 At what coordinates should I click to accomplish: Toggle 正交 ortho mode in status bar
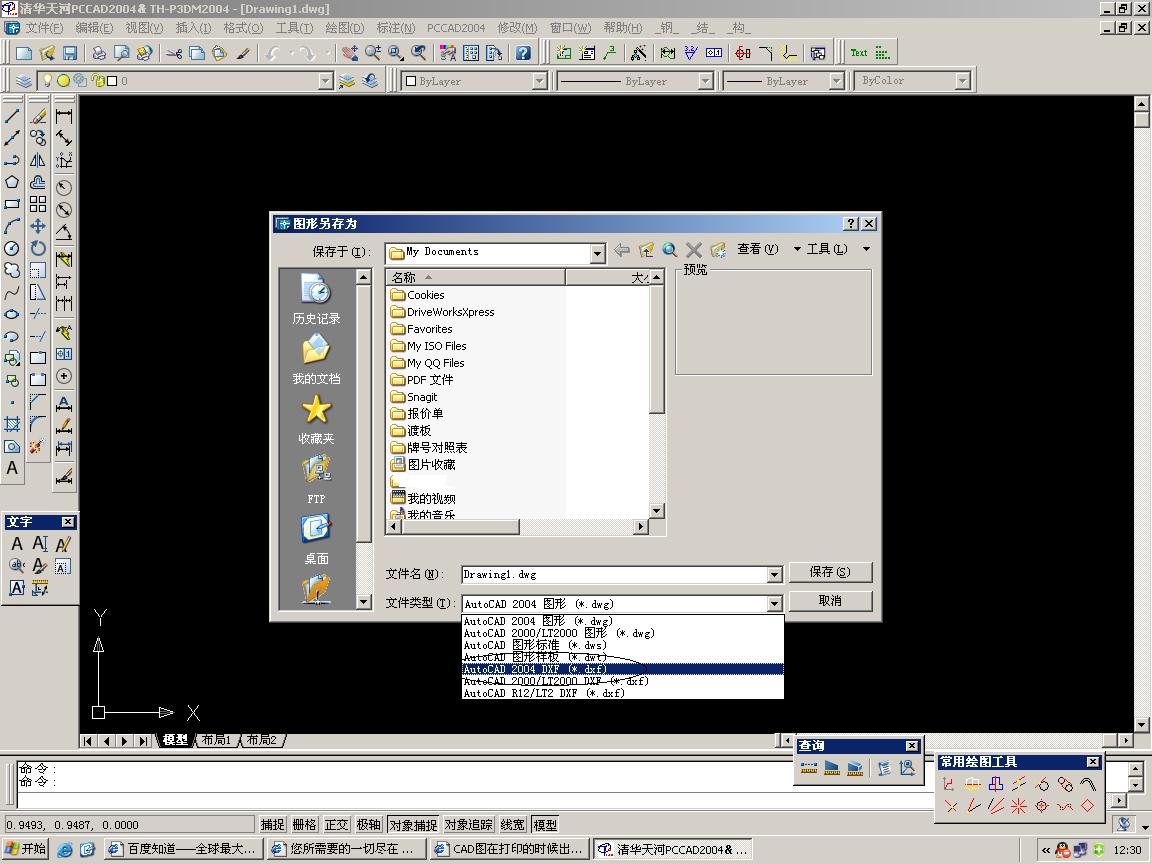(336, 825)
